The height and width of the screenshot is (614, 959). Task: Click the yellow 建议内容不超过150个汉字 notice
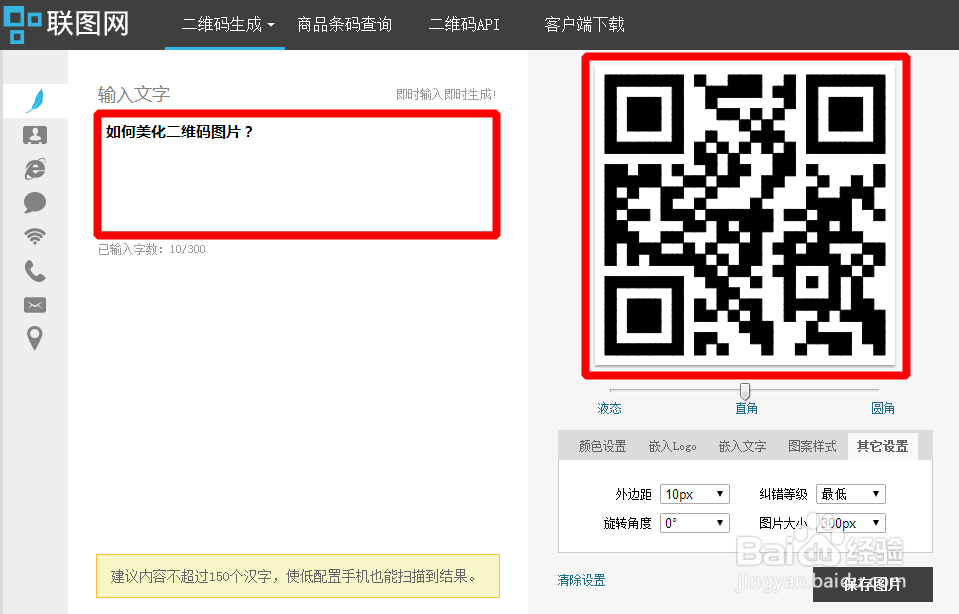click(x=298, y=576)
